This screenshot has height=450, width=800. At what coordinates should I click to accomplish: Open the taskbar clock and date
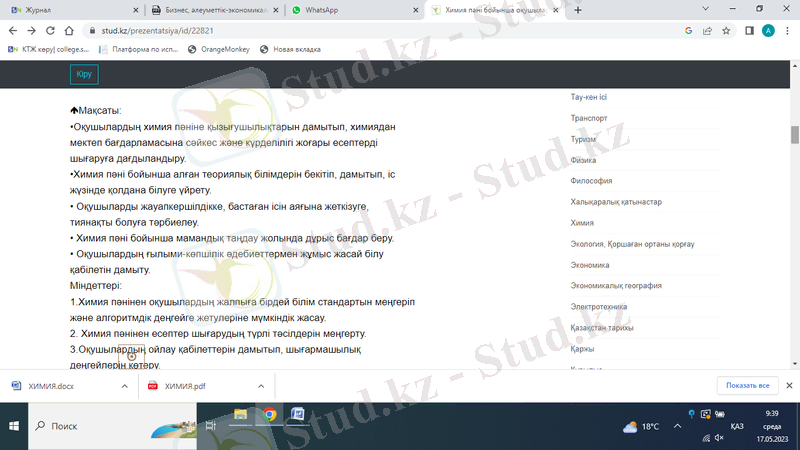click(x=772, y=427)
